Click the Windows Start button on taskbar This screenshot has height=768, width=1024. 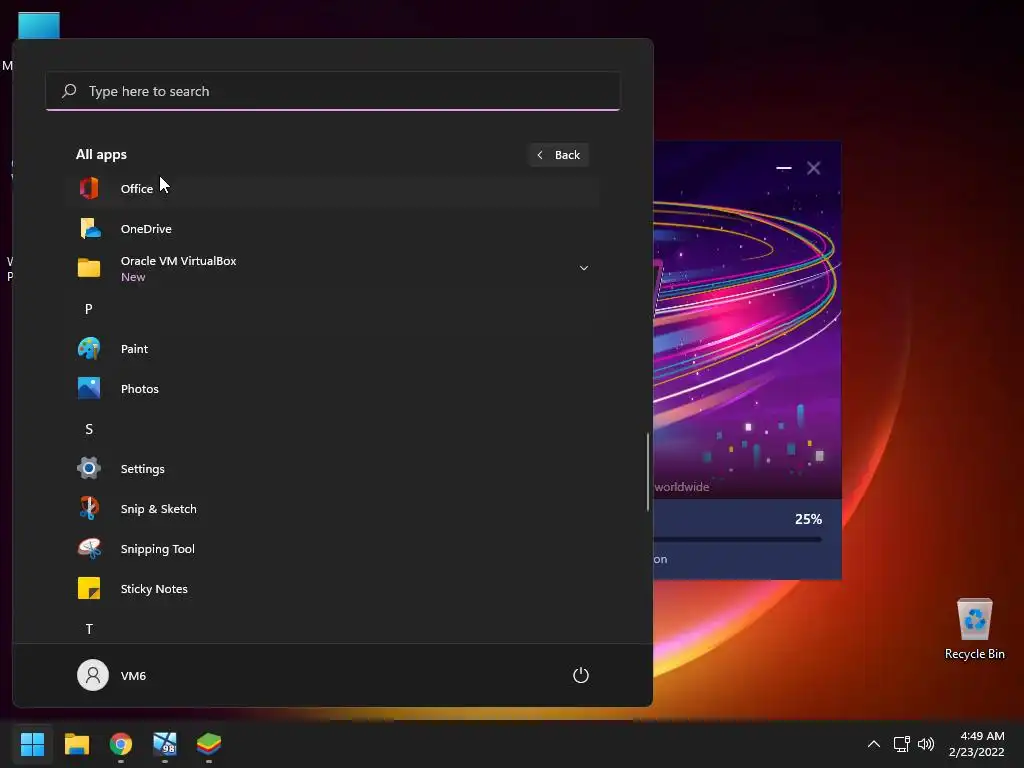click(x=32, y=743)
